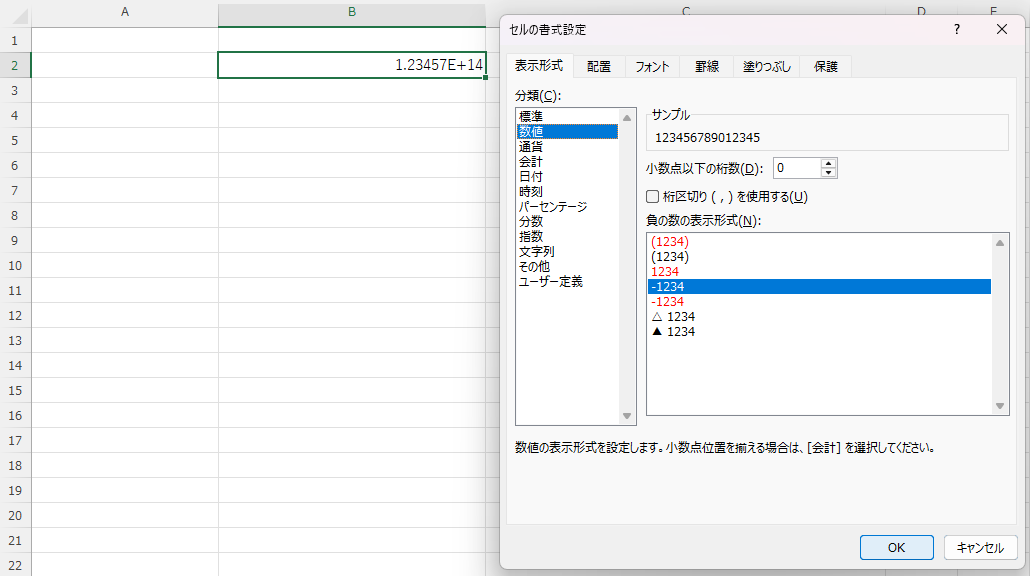Image resolution: width=1030 pixels, height=576 pixels.
Task: Pick the 日付 category
Action: (x=567, y=177)
